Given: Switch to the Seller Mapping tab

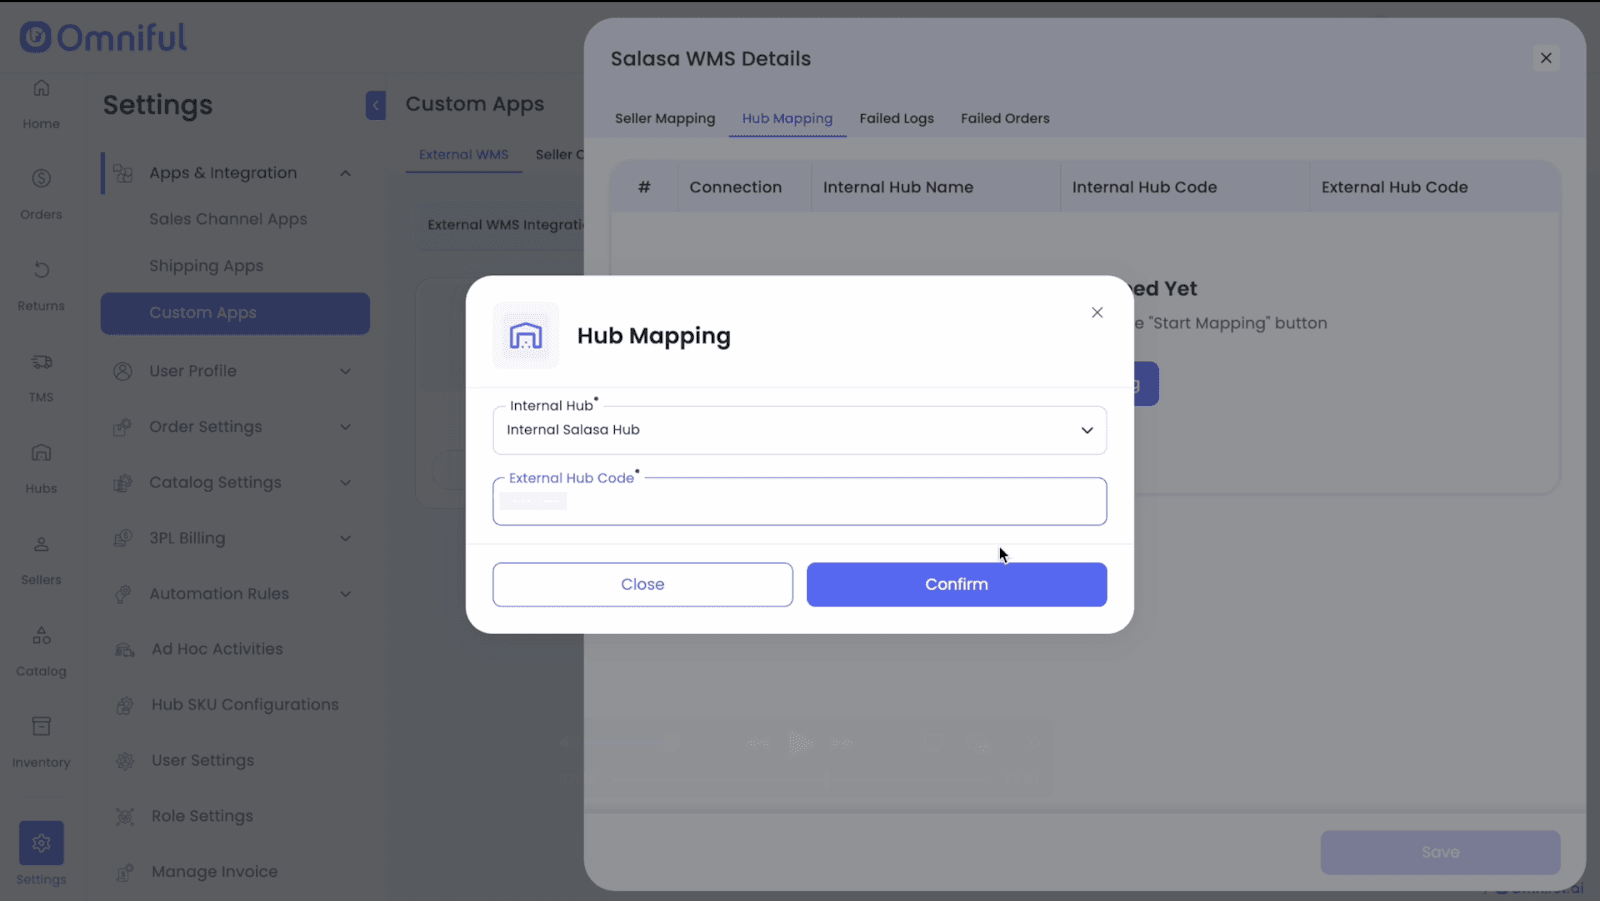Looking at the screenshot, I should point(665,118).
